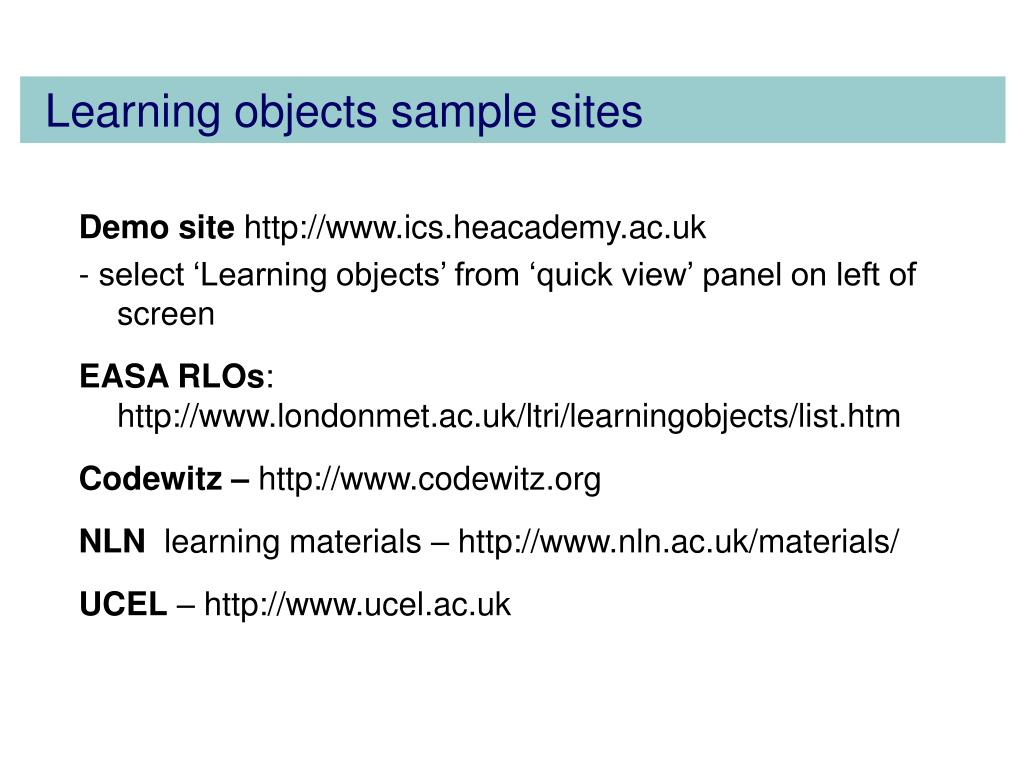Click the word 'screen' on the wrapped line

pyautogui.click(x=166, y=315)
